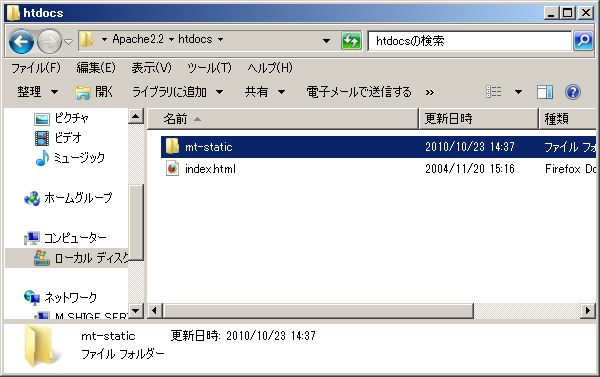Open the ファイル(F) menu

click(36, 68)
